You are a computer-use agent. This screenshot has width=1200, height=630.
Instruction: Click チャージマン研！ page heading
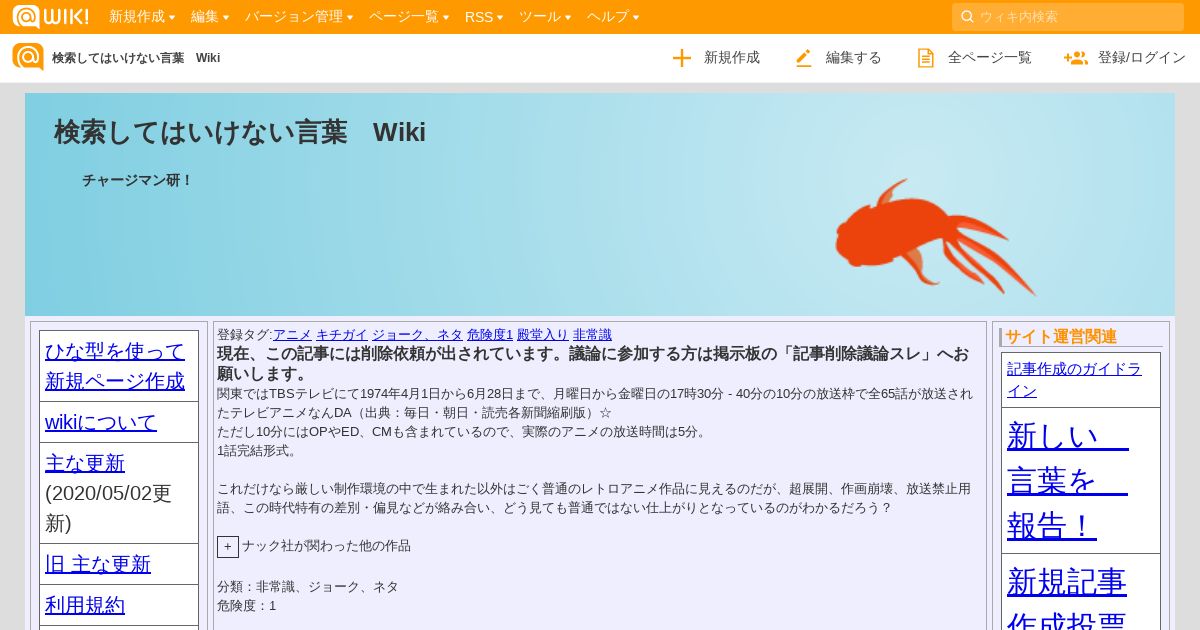[x=137, y=180]
